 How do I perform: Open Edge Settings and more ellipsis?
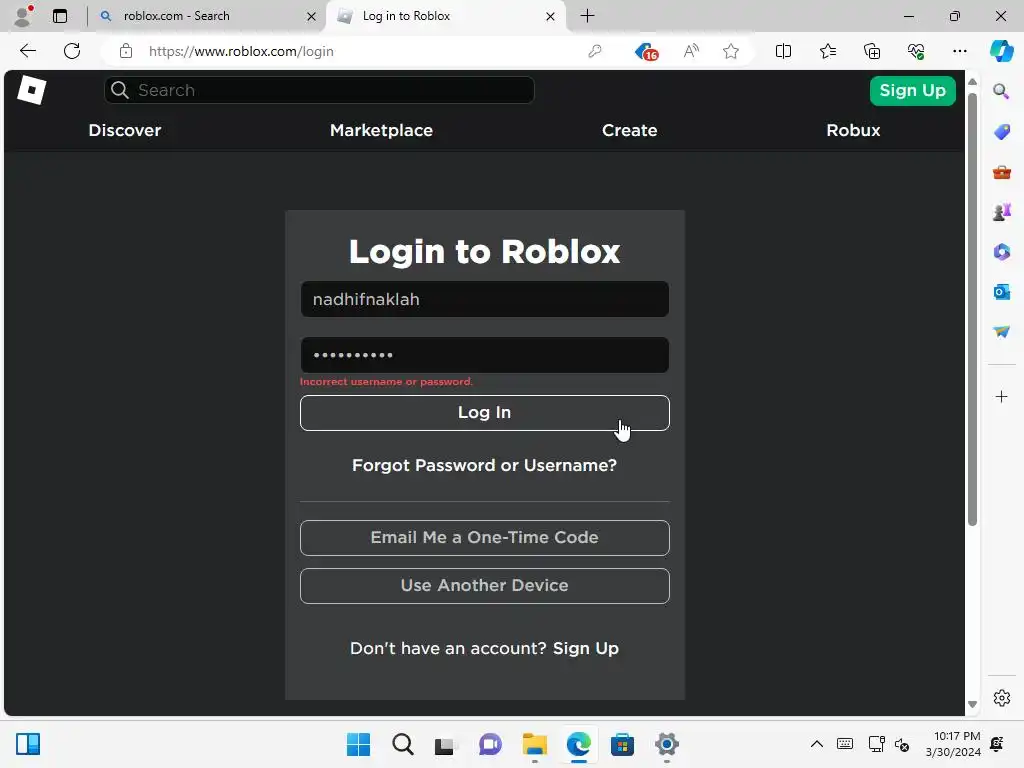coord(959,51)
